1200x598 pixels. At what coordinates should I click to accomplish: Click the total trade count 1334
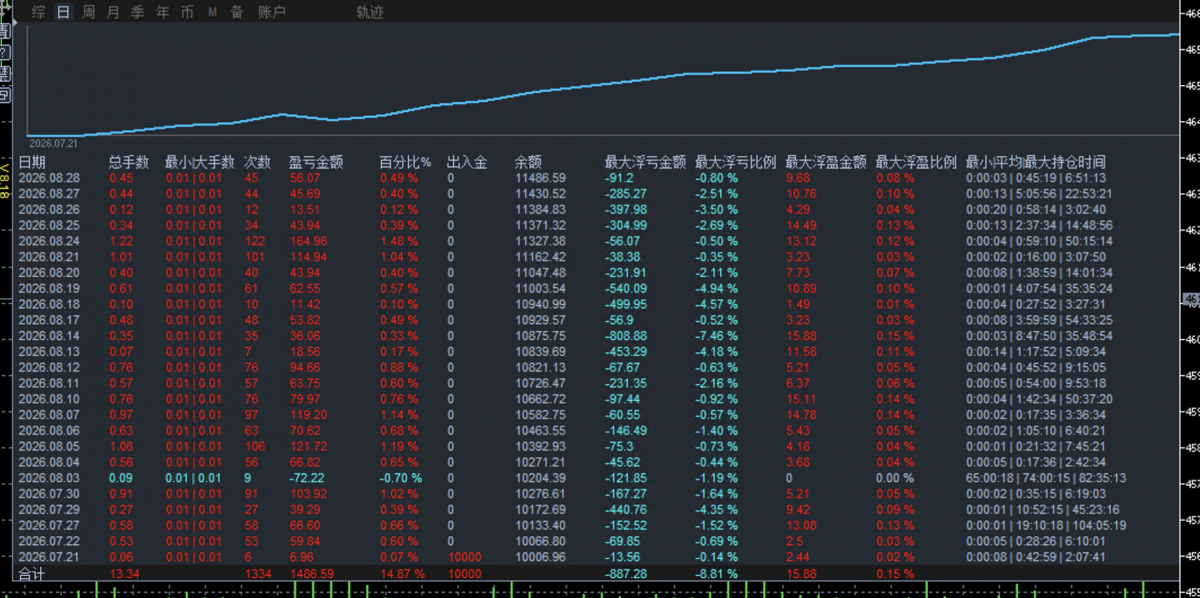pyautogui.click(x=258, y=574)
